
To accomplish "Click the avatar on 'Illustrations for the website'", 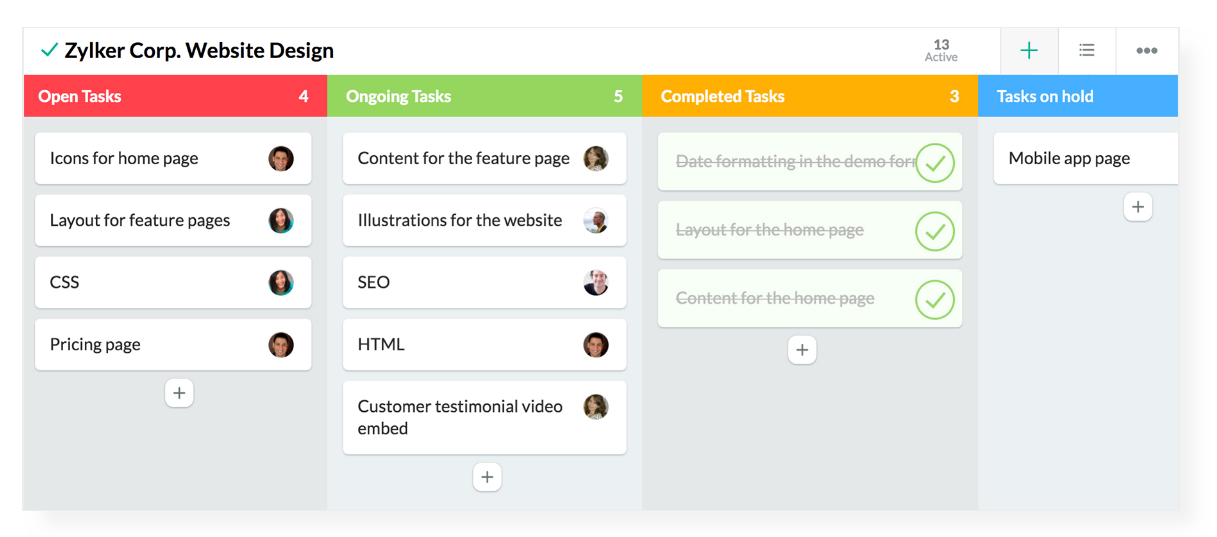I will pyautogui.click(x=596, y=221).
